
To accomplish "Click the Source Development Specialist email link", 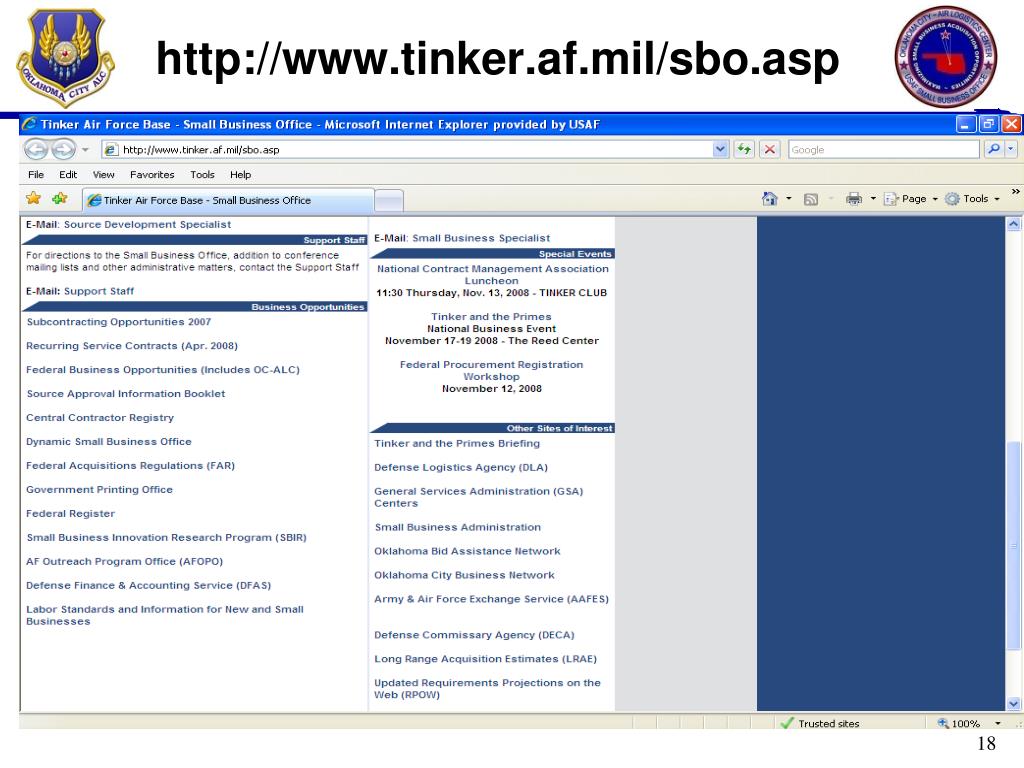I will click(x=147, y=224).
